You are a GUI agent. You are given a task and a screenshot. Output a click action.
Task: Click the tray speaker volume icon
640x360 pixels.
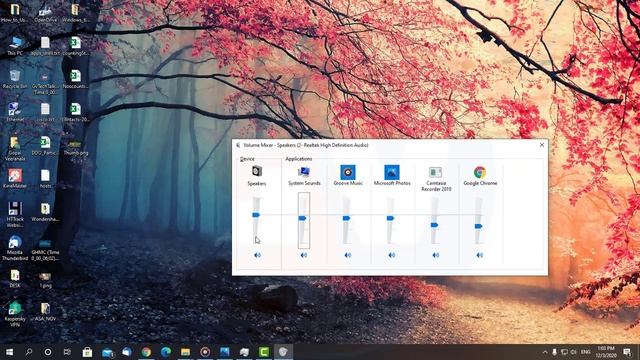[x=574, y=352]
